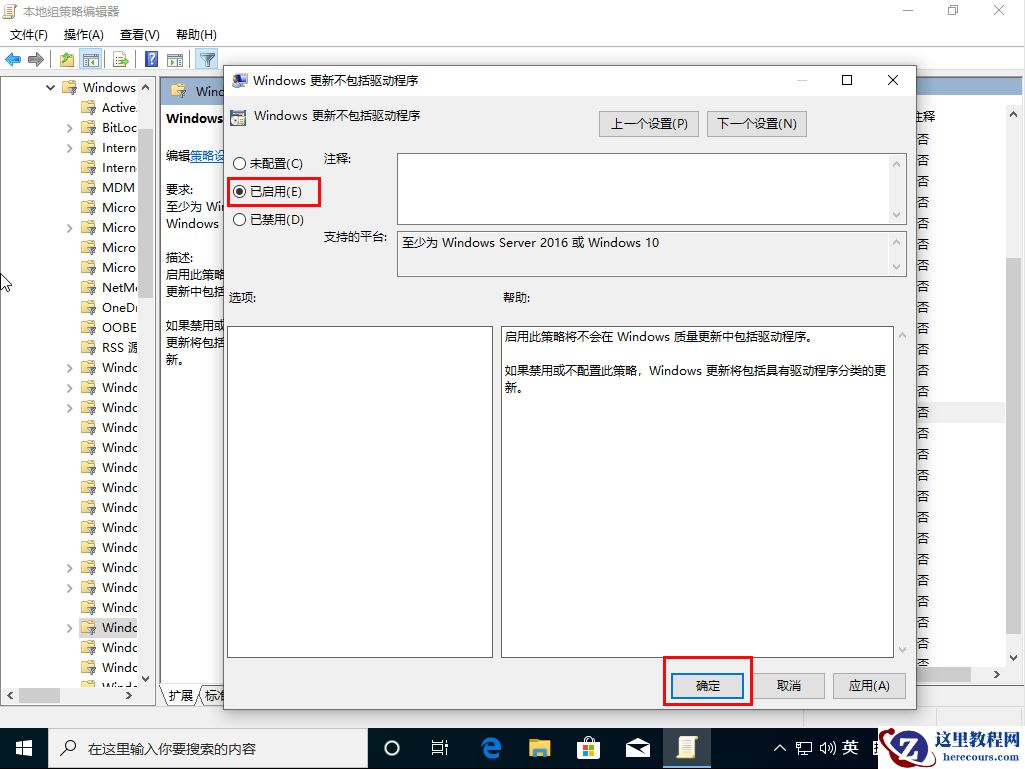Viewport: 1025px width, 769px height.
Task: Select the 已启用 radio button
Action: point(239,191)
